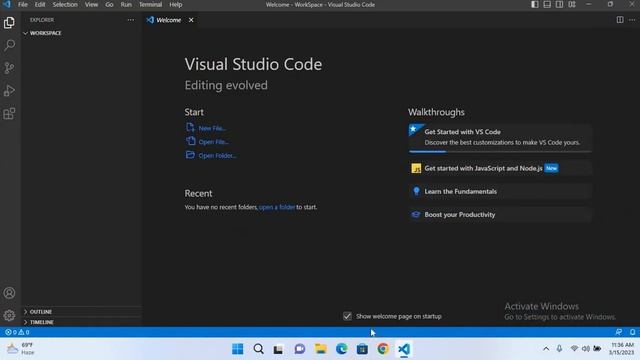Open Learn the Fundamentals walkthrough
This screenshot has width=640, height=360.
coord(500,191)
